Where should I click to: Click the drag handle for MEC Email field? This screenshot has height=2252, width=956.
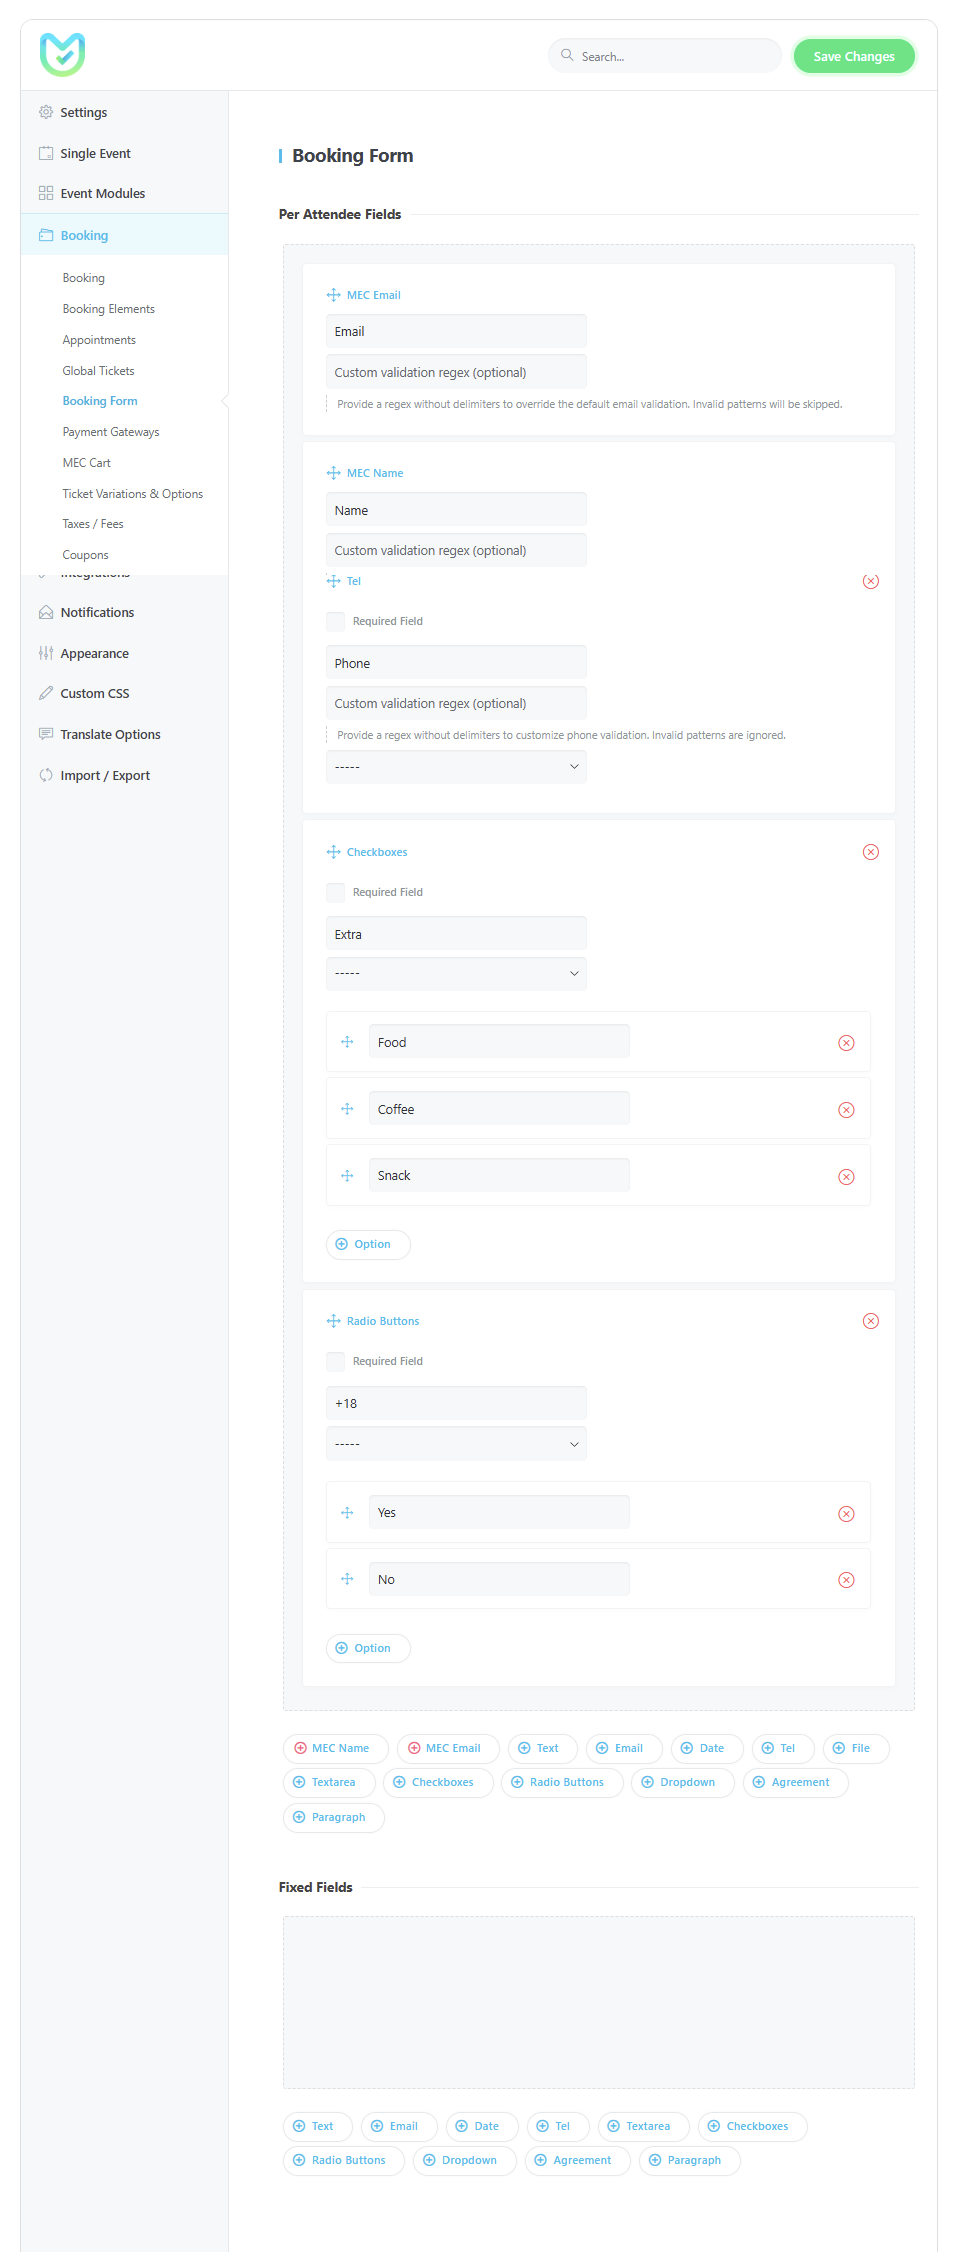coord(333,295)
